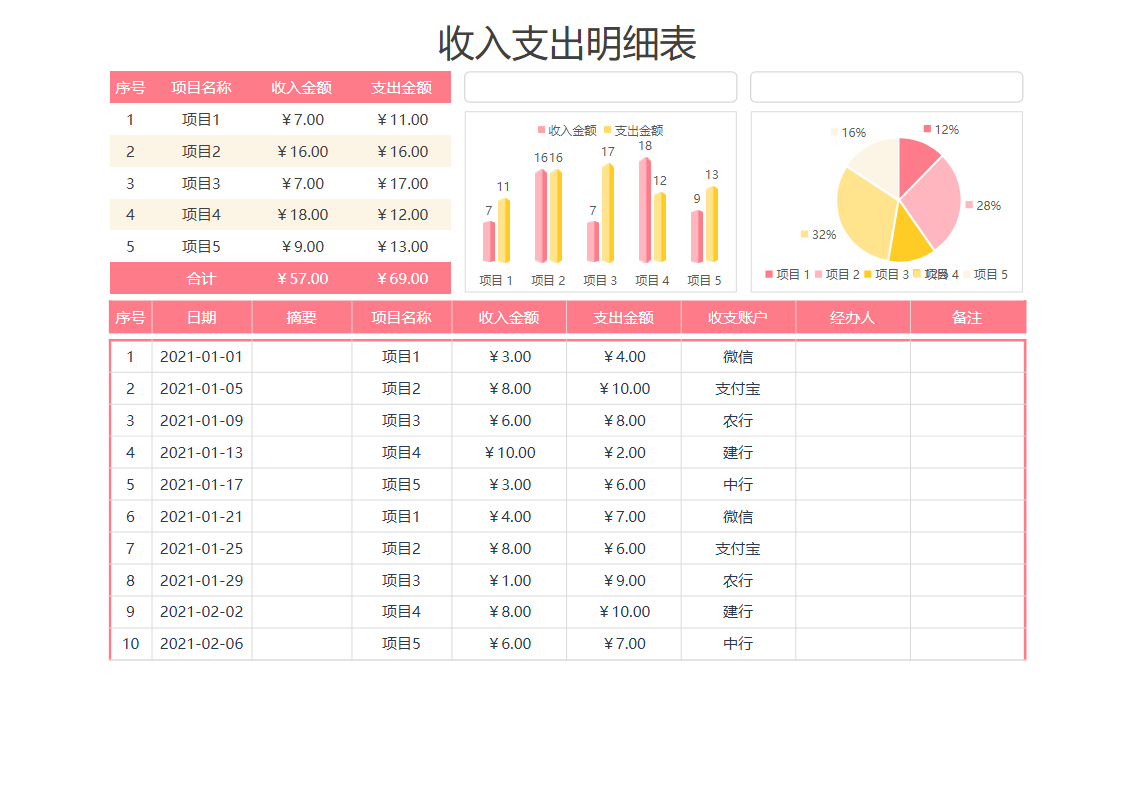Click the title 收入支出明细表

click(567, 43)
